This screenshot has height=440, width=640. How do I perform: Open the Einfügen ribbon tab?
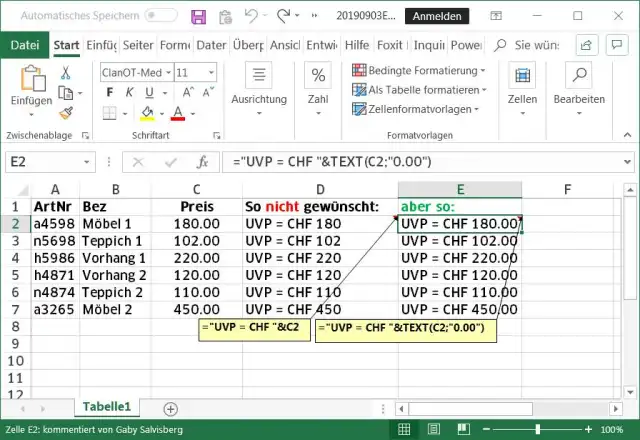102,45
